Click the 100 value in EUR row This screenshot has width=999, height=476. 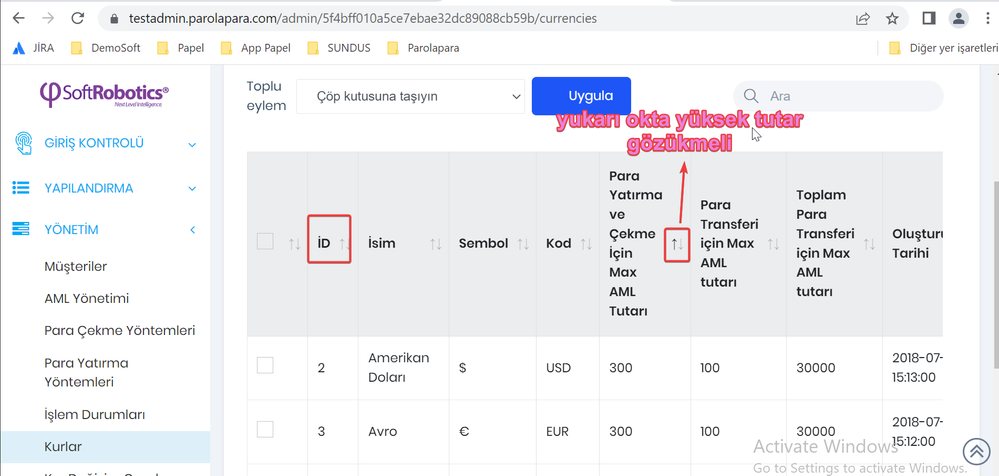click(710, 432)
